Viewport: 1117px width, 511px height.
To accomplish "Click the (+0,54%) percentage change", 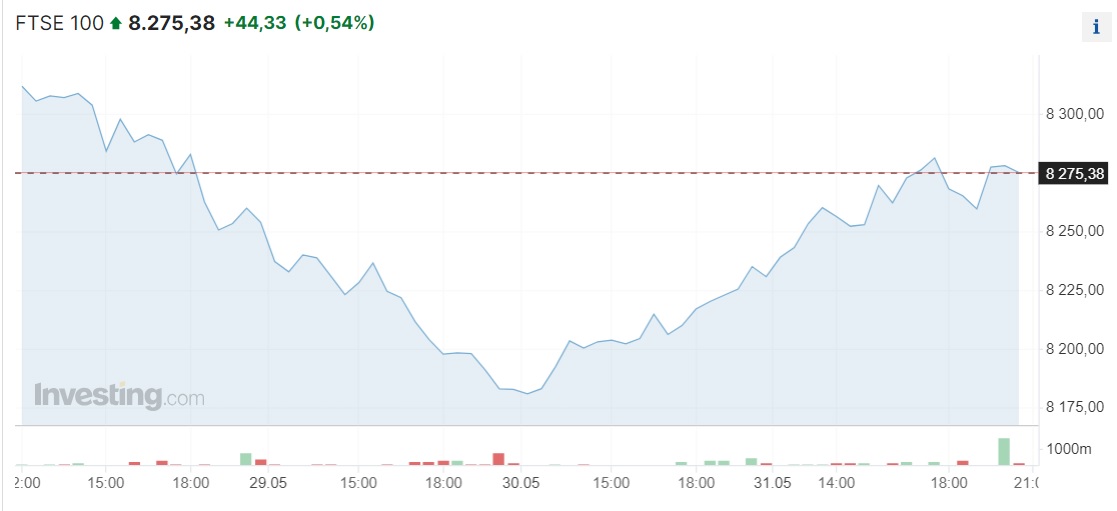I will click(x=335, y=24).
